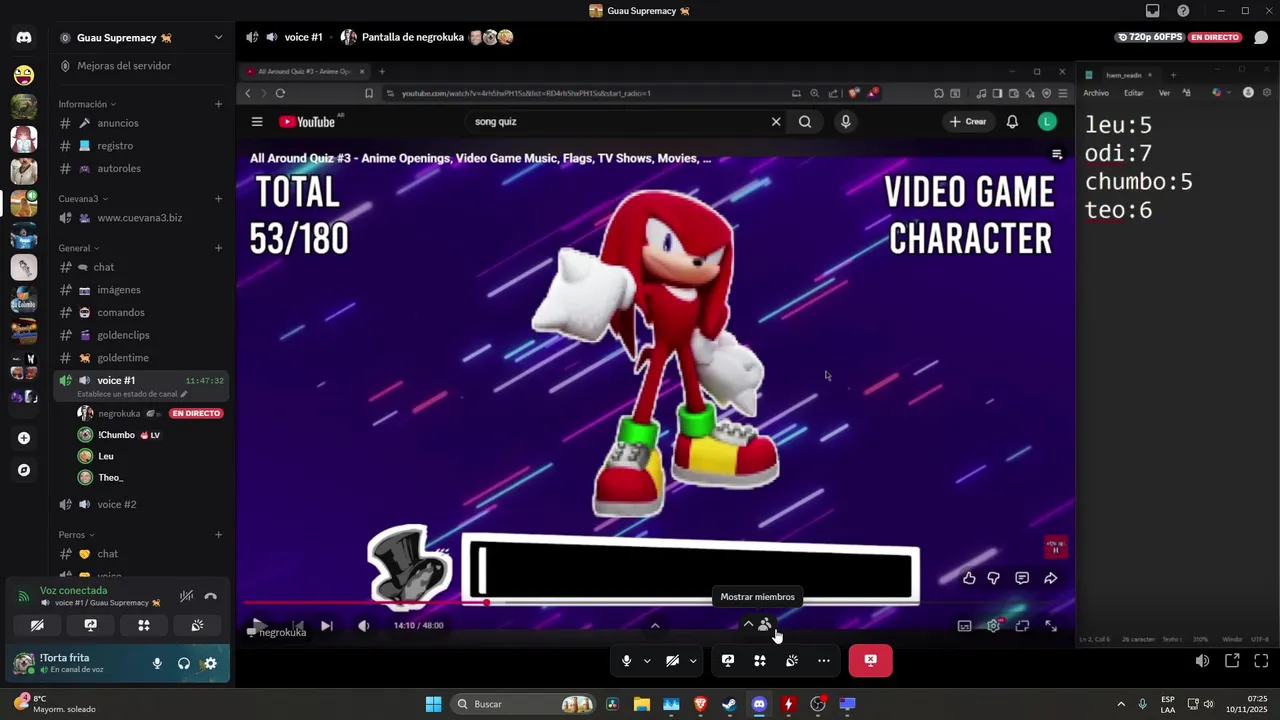1280x720 pixels.
Task: Open YouTube notifications bell
Action: pyautogui.click(x=1012, y=122)
